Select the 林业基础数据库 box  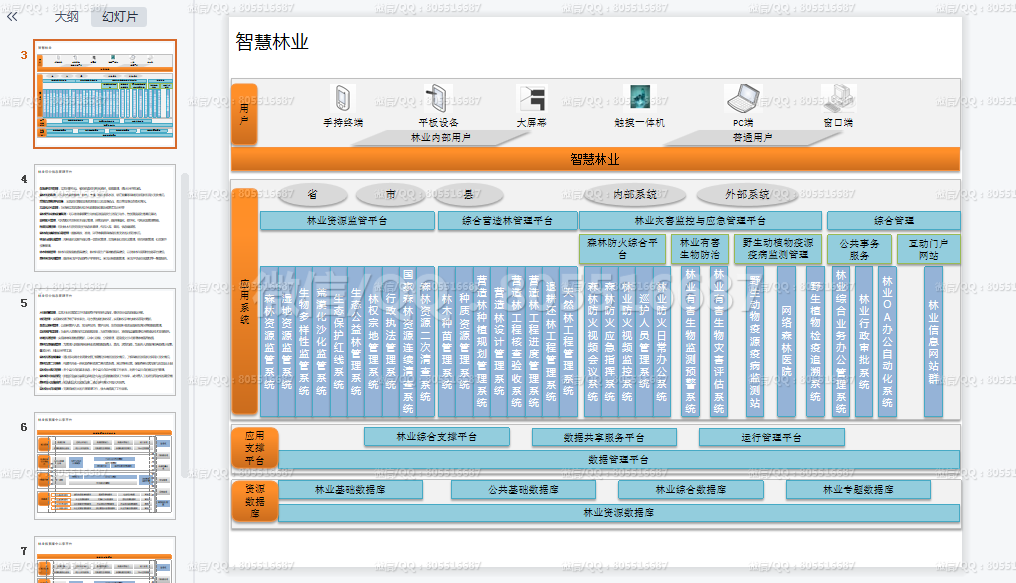click(x=351, y=490)
